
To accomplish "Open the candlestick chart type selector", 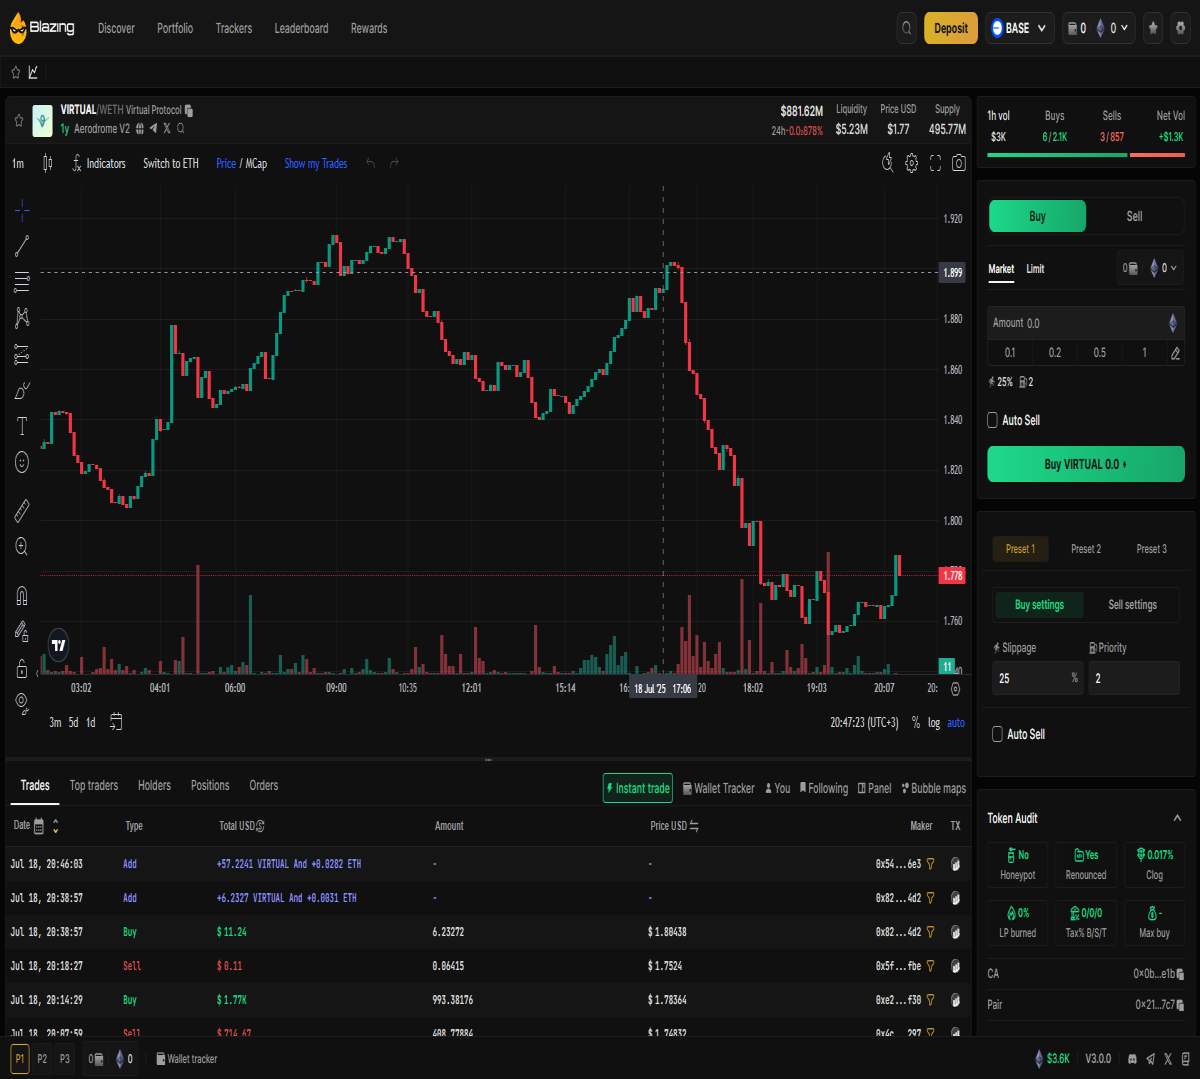I will (x=48, y=163).
